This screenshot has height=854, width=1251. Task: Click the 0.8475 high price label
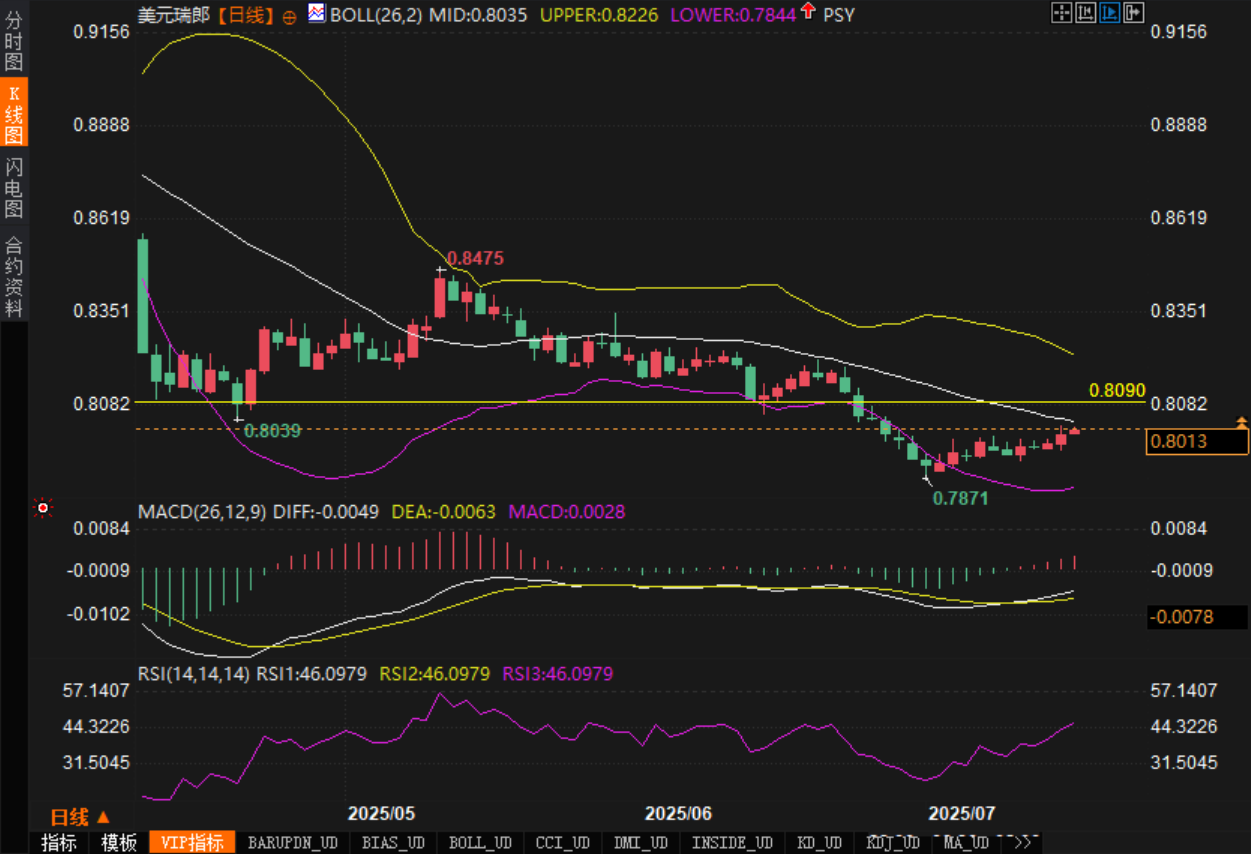tap(474, 259)
